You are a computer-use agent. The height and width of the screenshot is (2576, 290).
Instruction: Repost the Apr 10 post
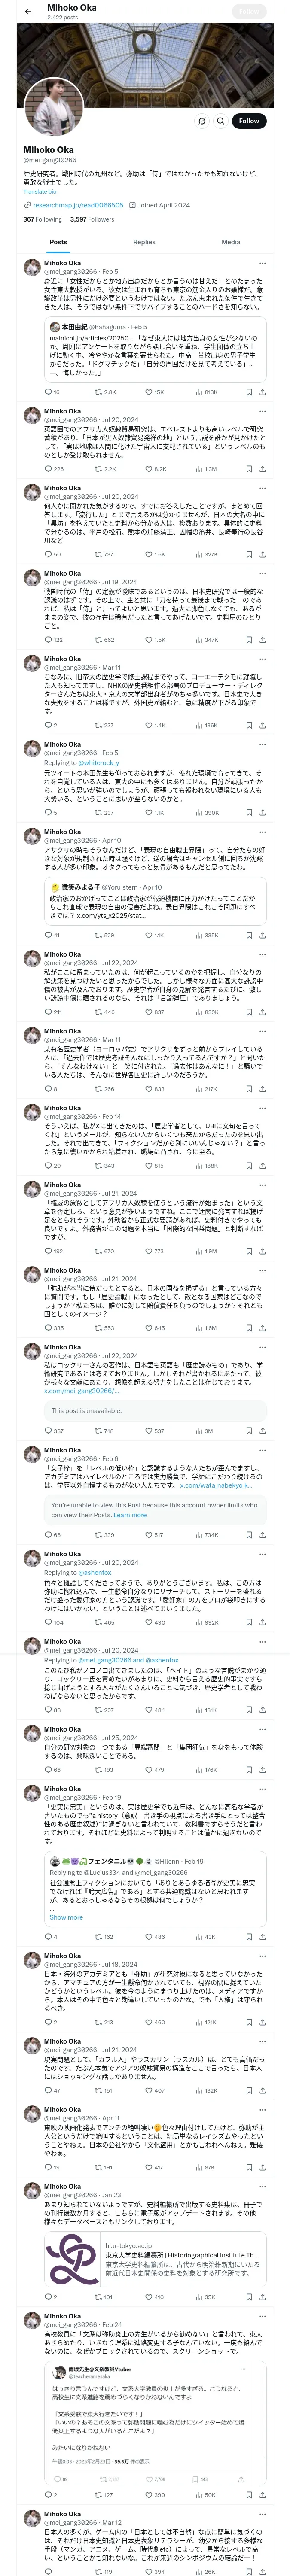(x=105, y=935)
